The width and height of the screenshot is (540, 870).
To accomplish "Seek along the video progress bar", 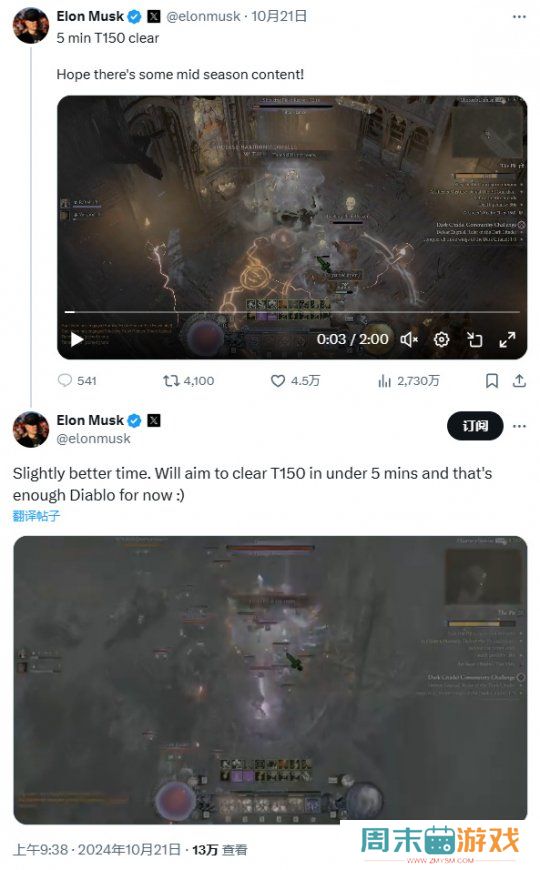I will pos(292,312).
